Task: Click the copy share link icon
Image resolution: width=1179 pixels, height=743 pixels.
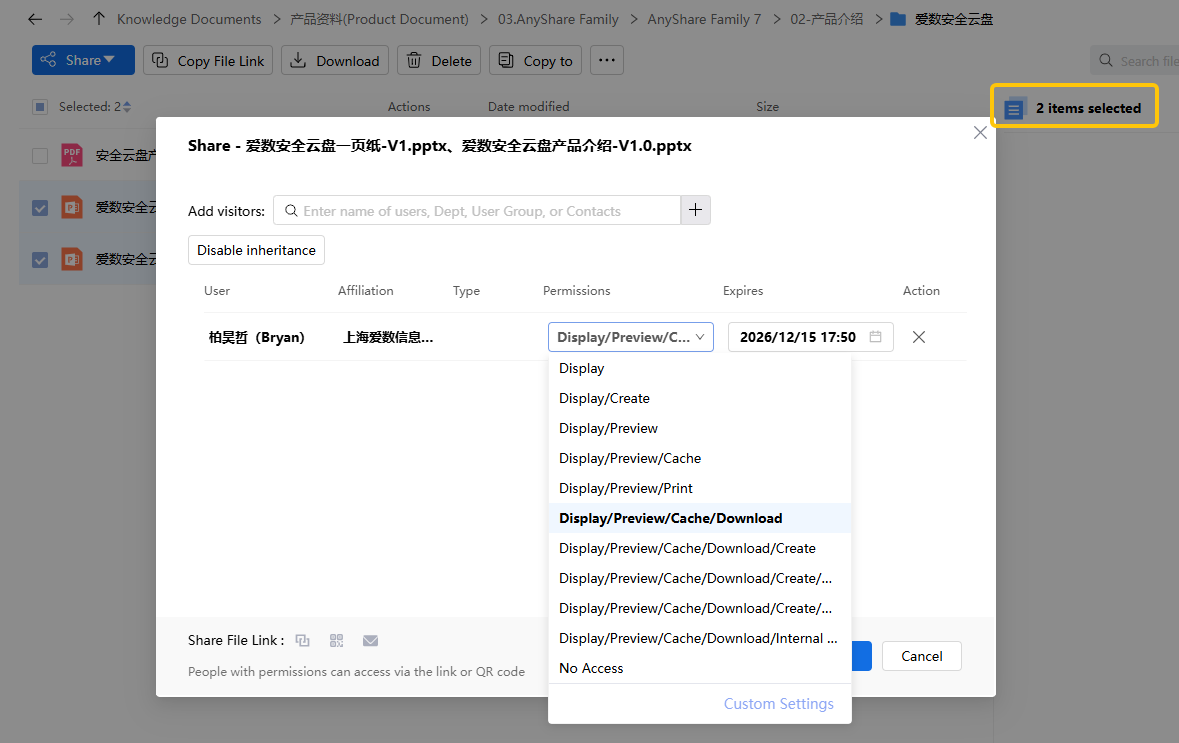Action: [x=303, y=640]
